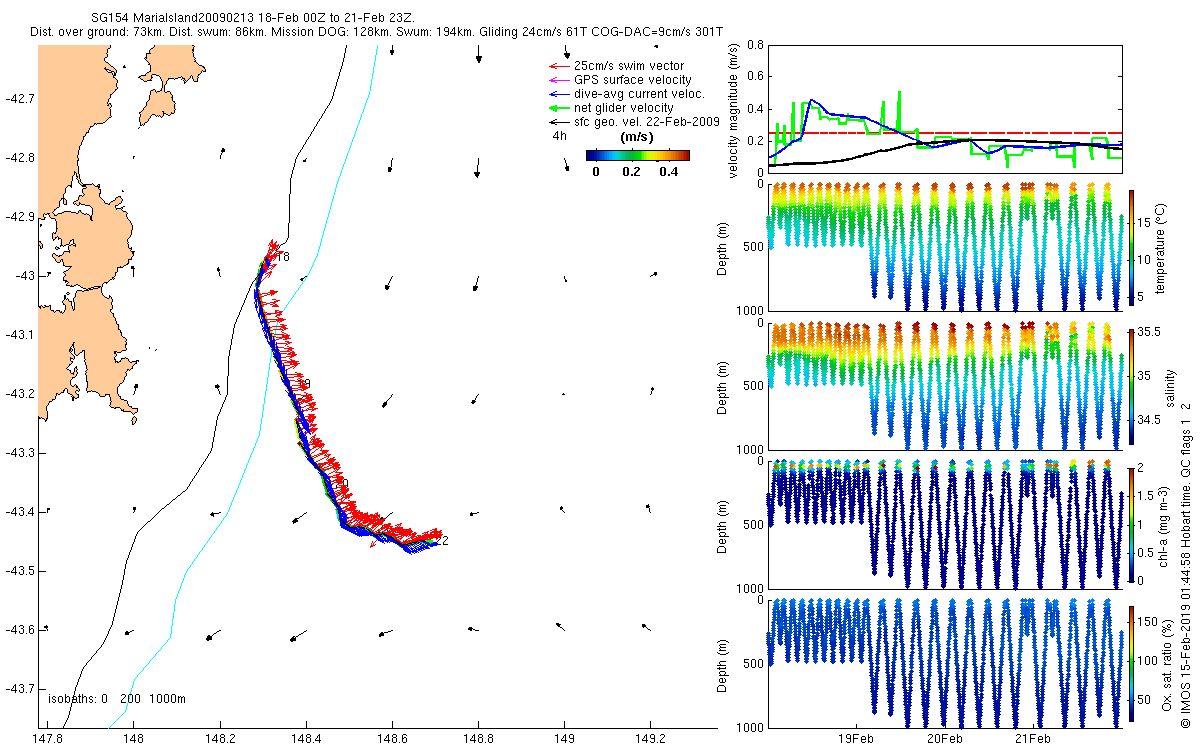Click the '35.5' salinity colorbar tick
The width and height of the screenshot is (1200, 750).
(1150, 333)
